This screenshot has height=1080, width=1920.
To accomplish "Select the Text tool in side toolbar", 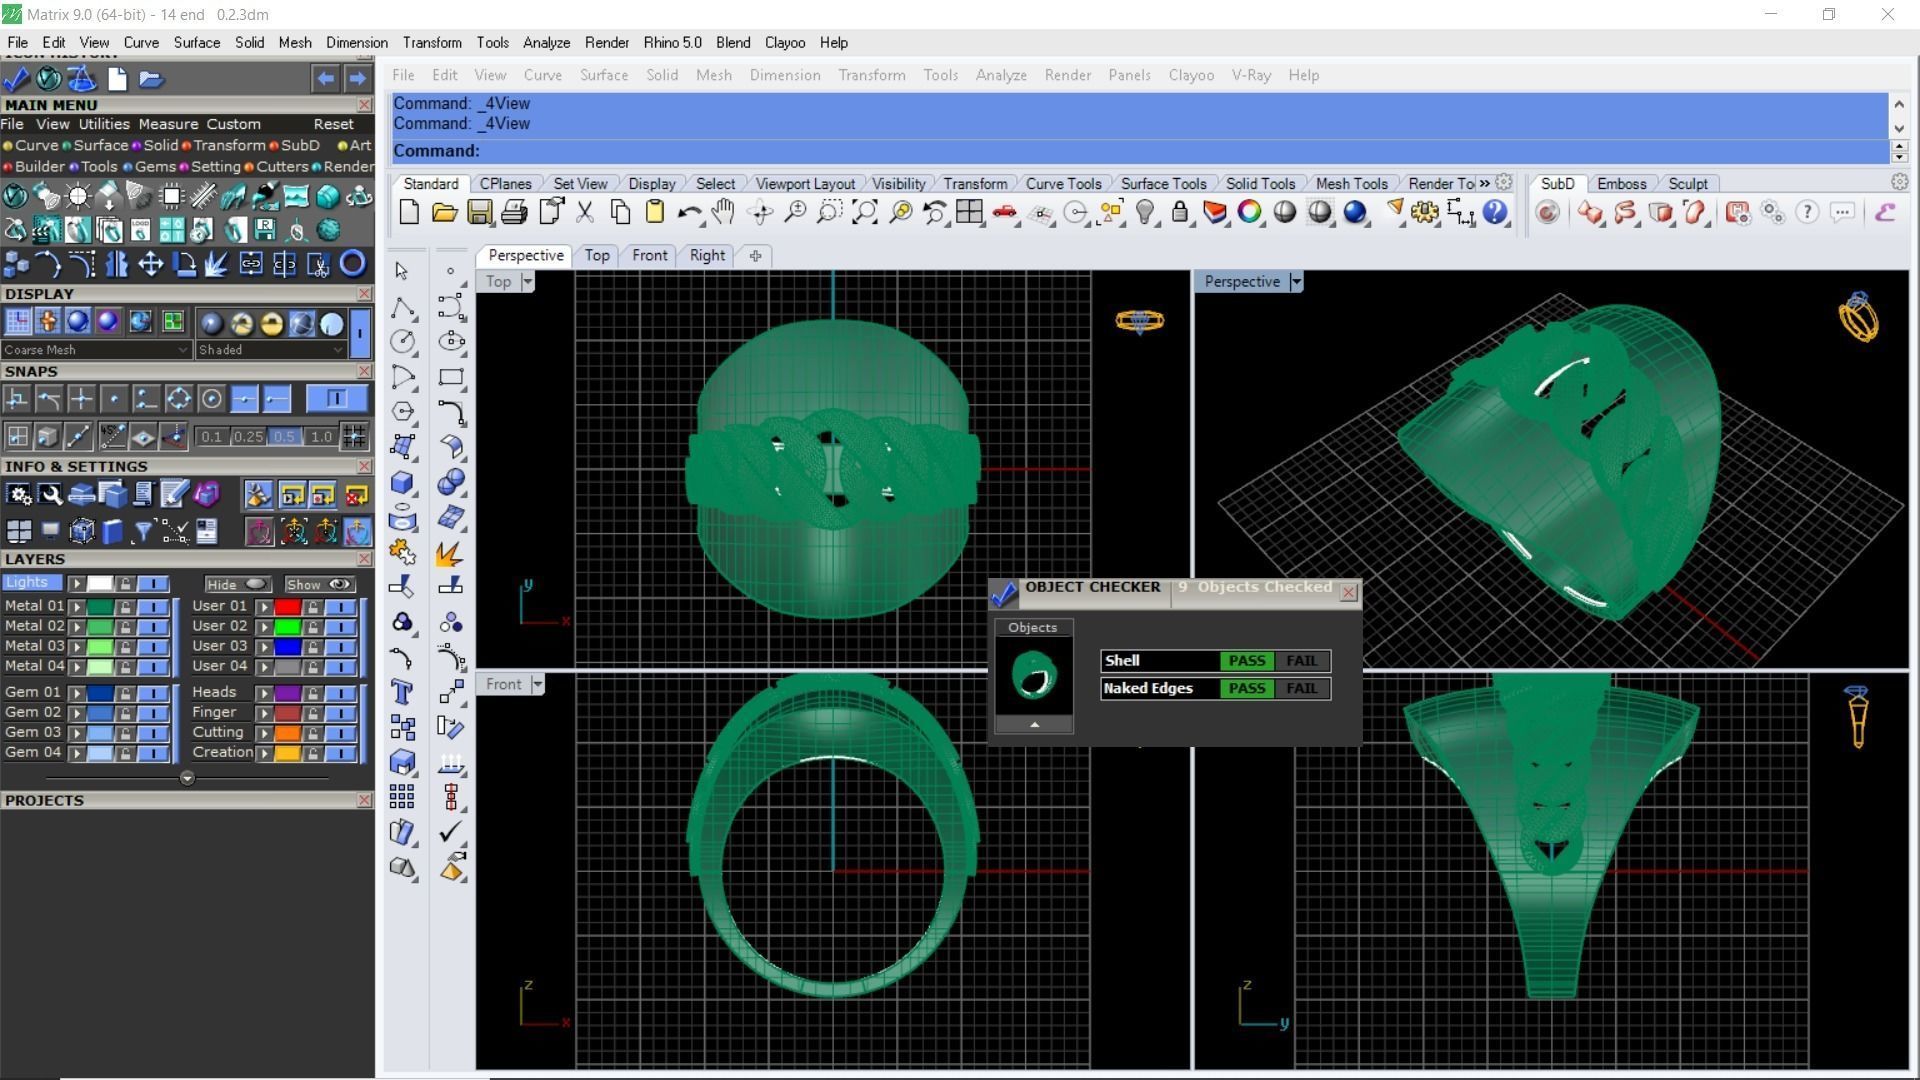I will pyautogui.click(x=402, y=692).
